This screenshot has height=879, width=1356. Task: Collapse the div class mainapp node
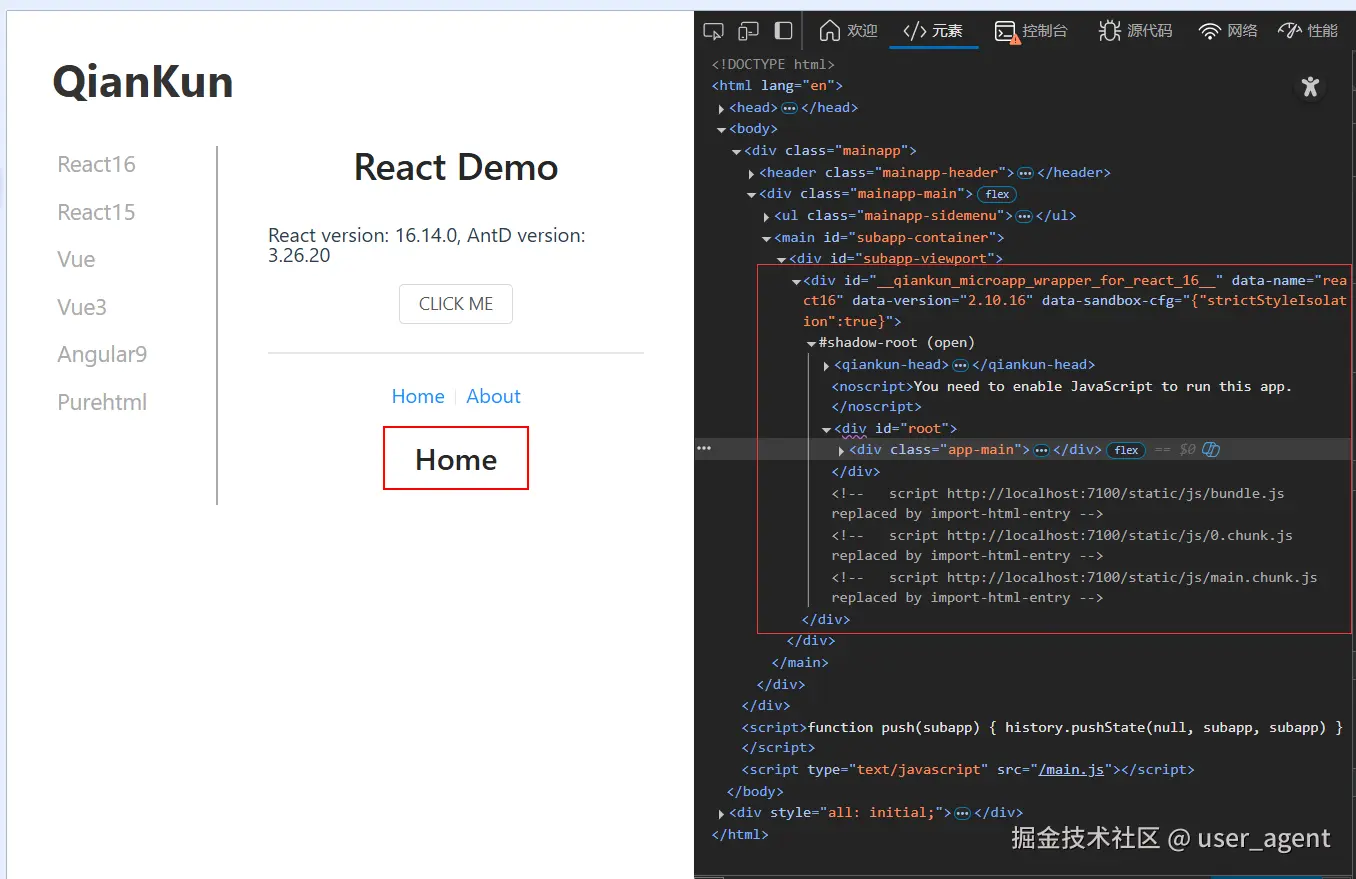(x=737, y=151)
